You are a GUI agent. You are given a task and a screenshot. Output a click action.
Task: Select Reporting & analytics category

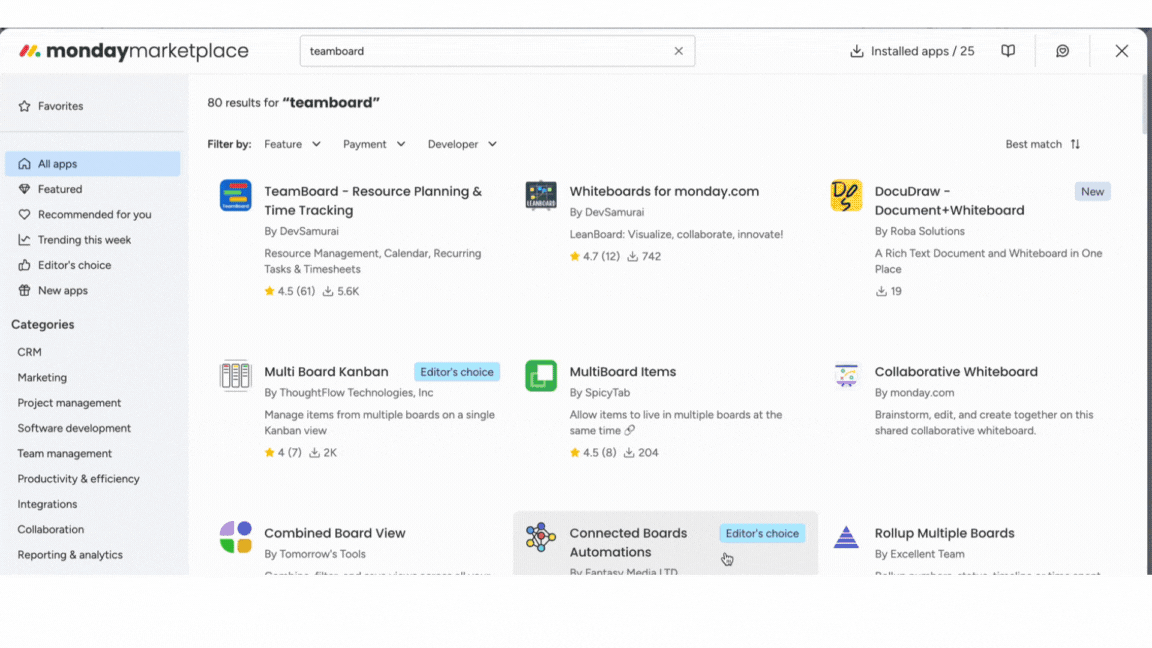(x=70, y=555)
